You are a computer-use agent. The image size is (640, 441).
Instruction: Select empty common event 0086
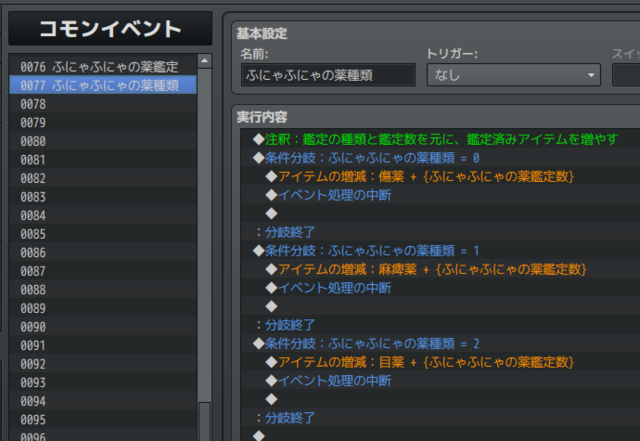(x=103, y=252)
